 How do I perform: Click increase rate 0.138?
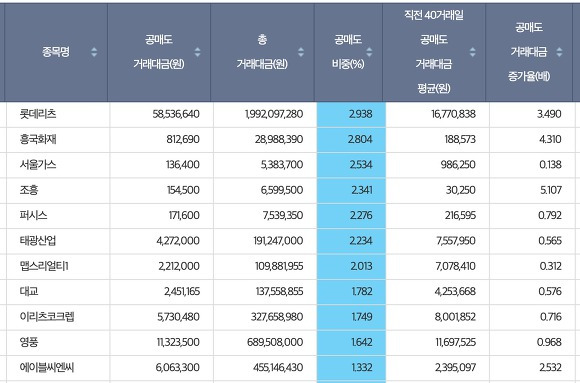[x=550, y=165]
